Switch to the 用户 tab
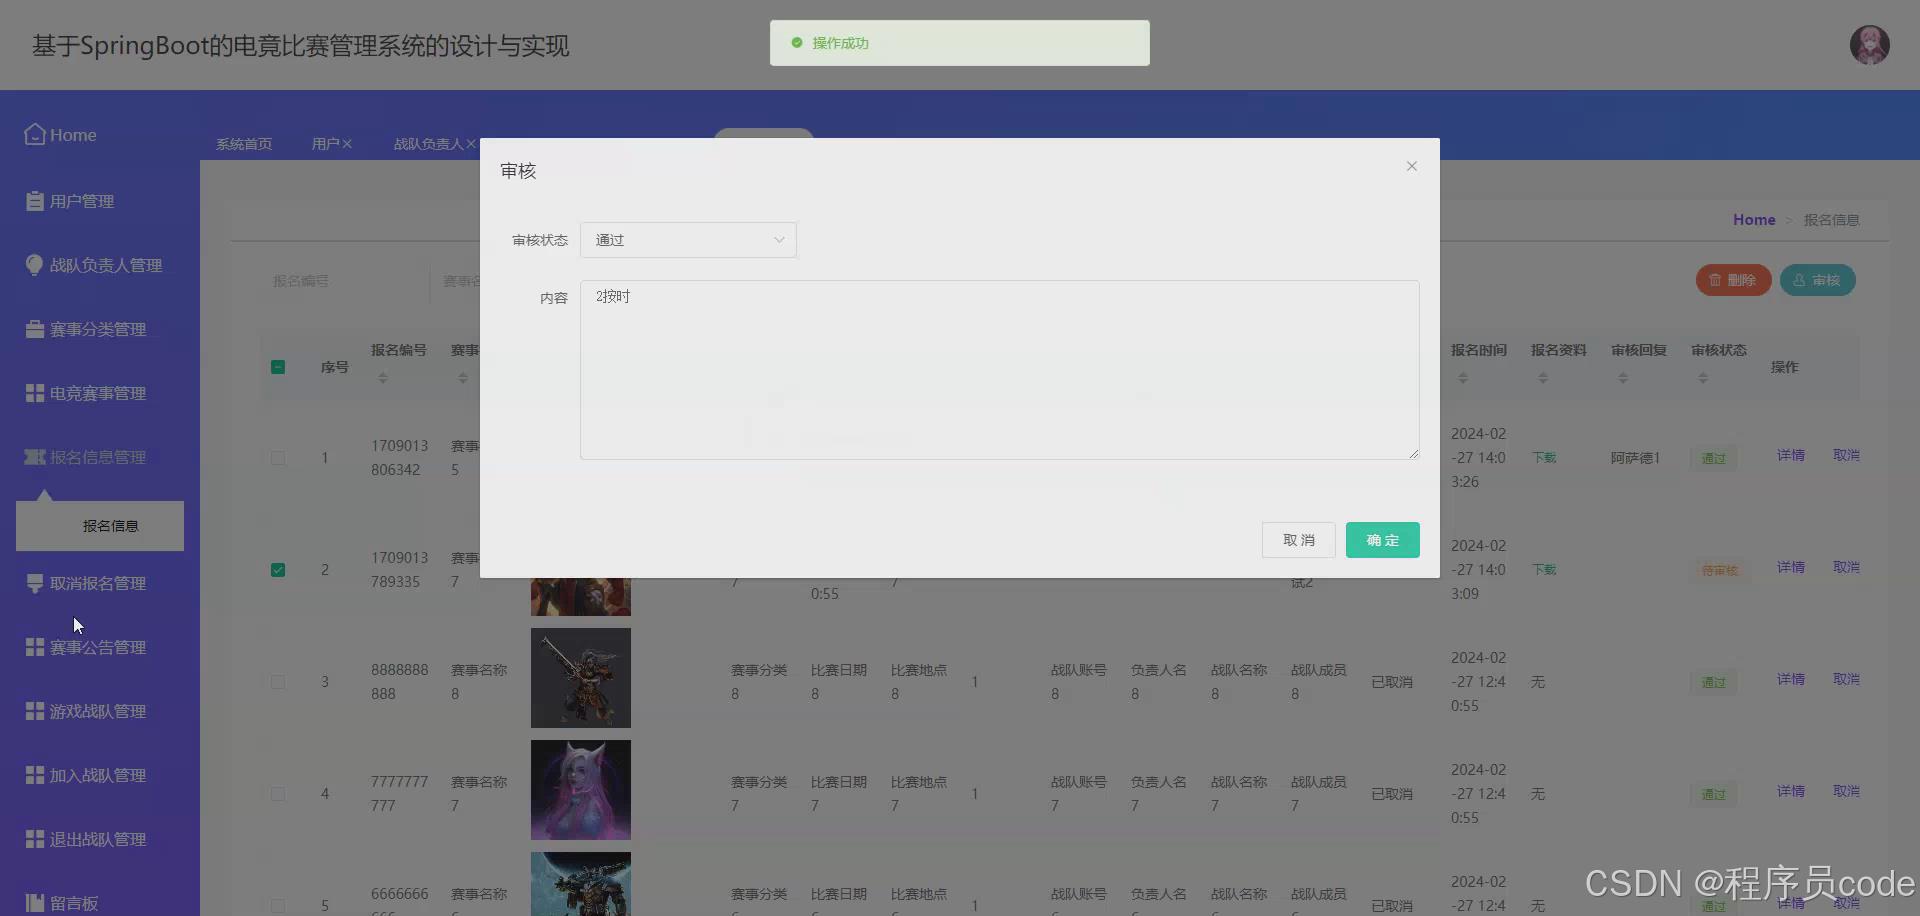 point(327,143)
